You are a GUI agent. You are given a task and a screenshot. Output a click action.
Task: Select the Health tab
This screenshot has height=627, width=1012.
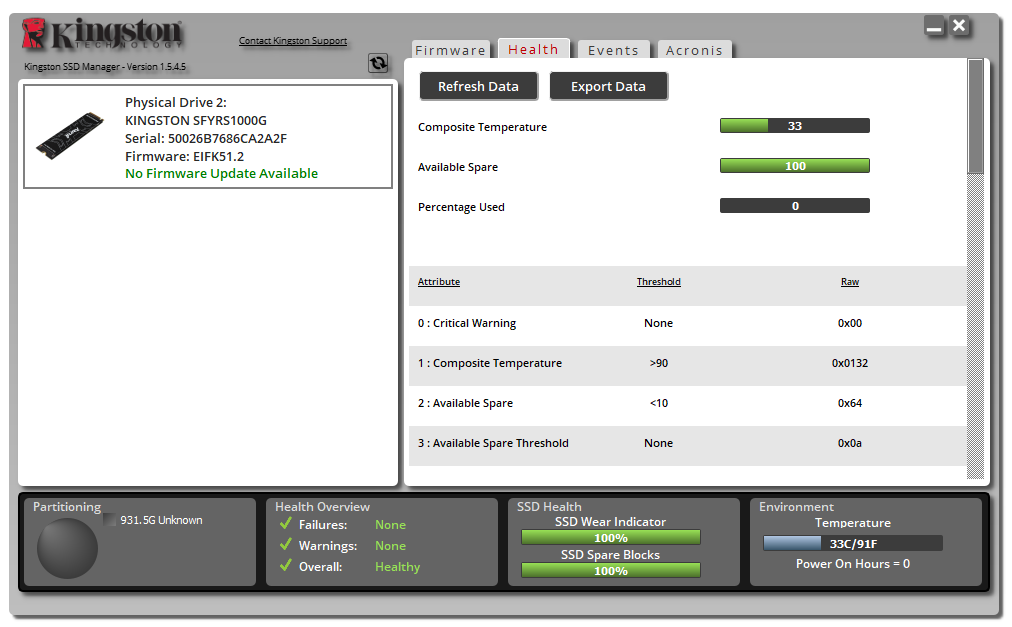533,48
